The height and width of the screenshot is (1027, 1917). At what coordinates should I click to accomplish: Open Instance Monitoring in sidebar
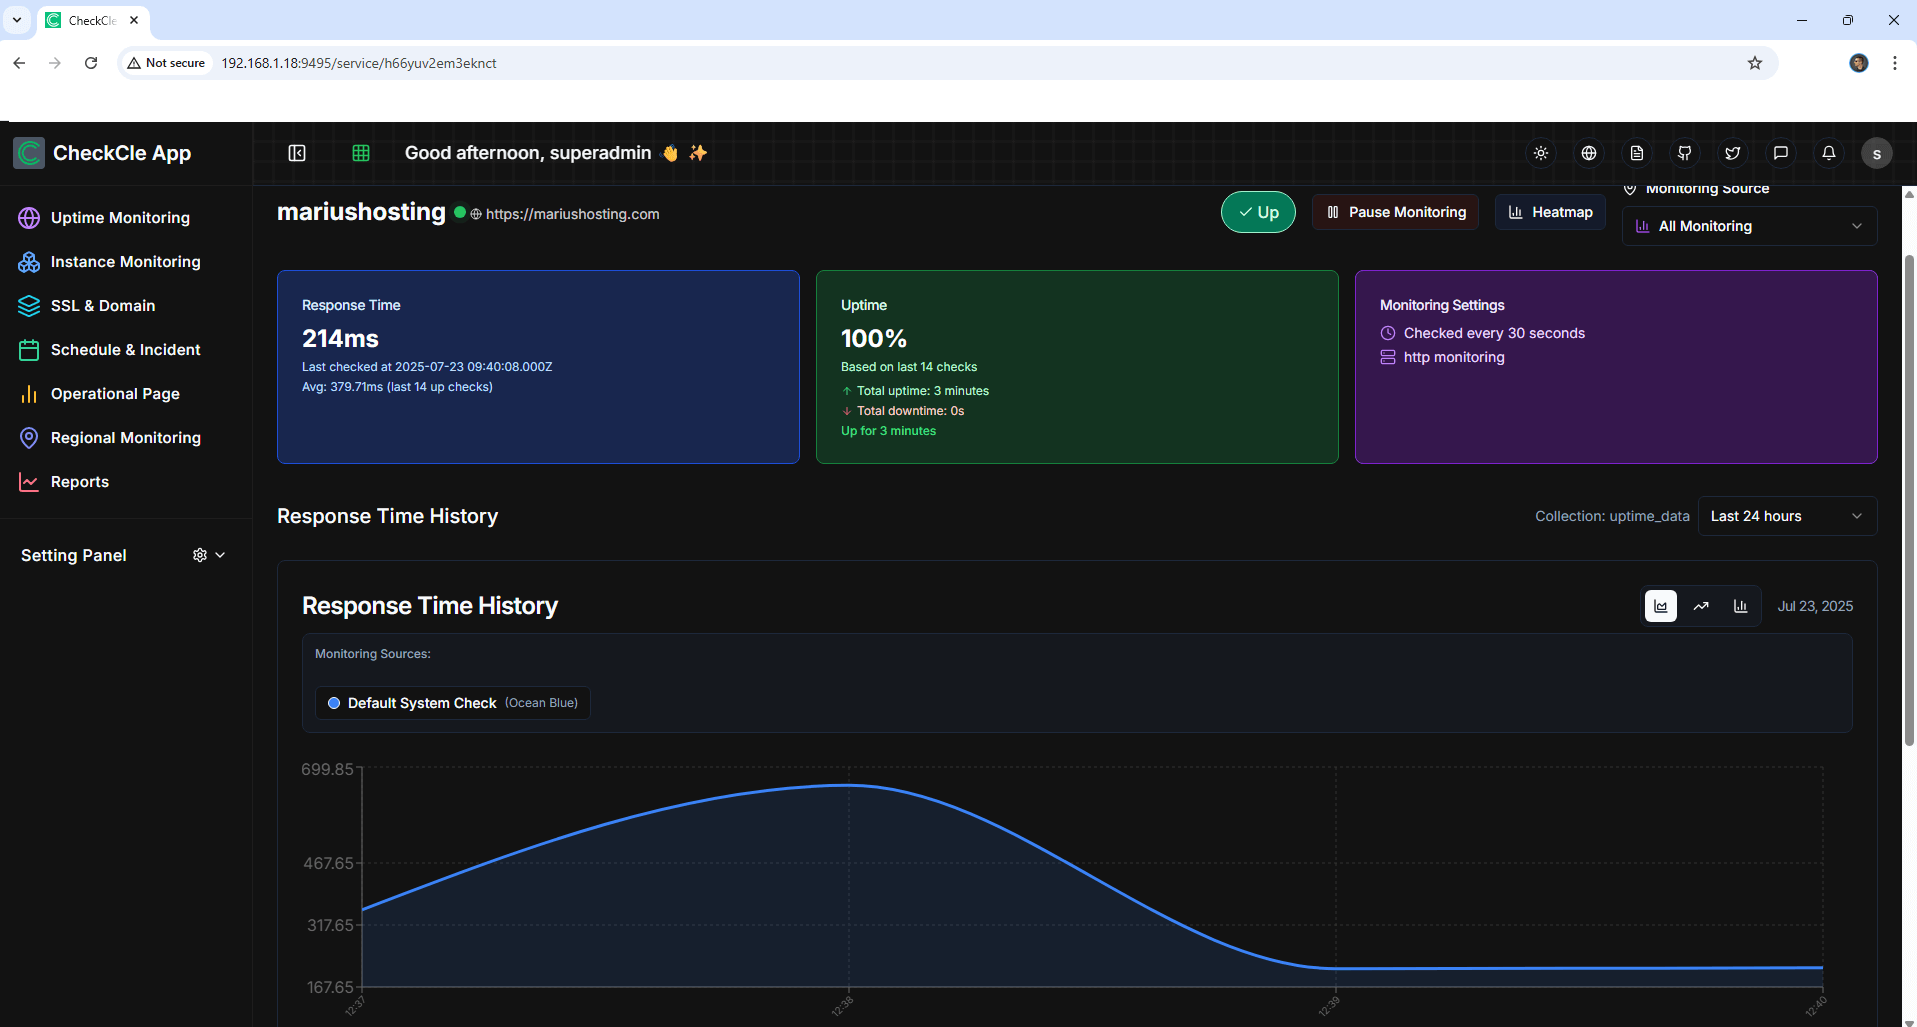[125, 262]
